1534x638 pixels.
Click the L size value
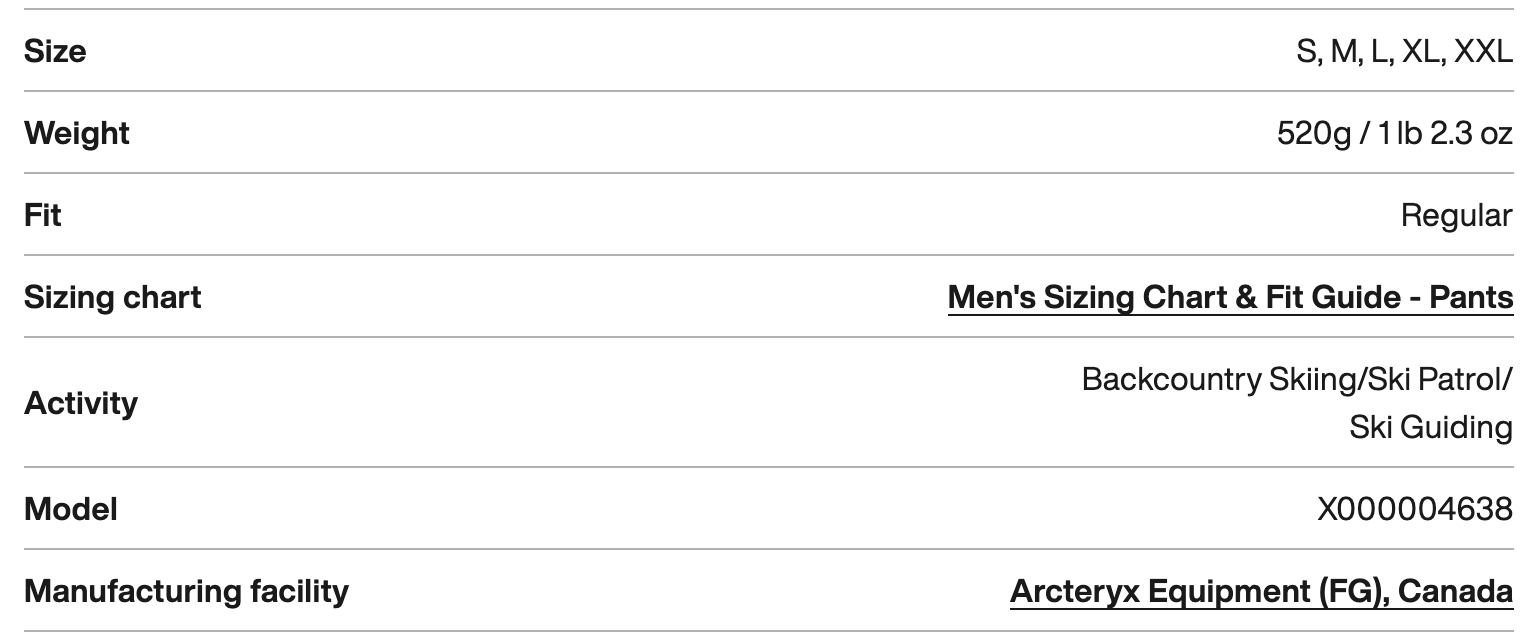pyautogui.click(x=1379, y=51)
